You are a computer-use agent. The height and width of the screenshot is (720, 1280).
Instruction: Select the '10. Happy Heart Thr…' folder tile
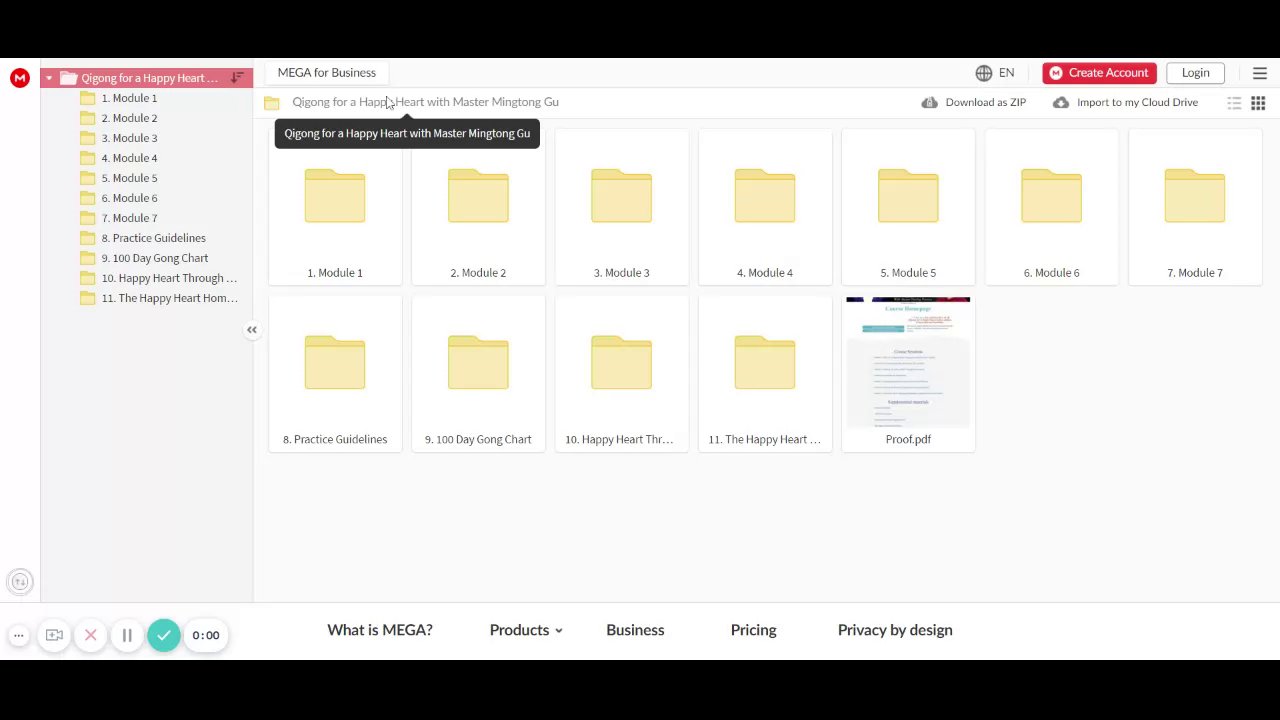pos(622,374)
